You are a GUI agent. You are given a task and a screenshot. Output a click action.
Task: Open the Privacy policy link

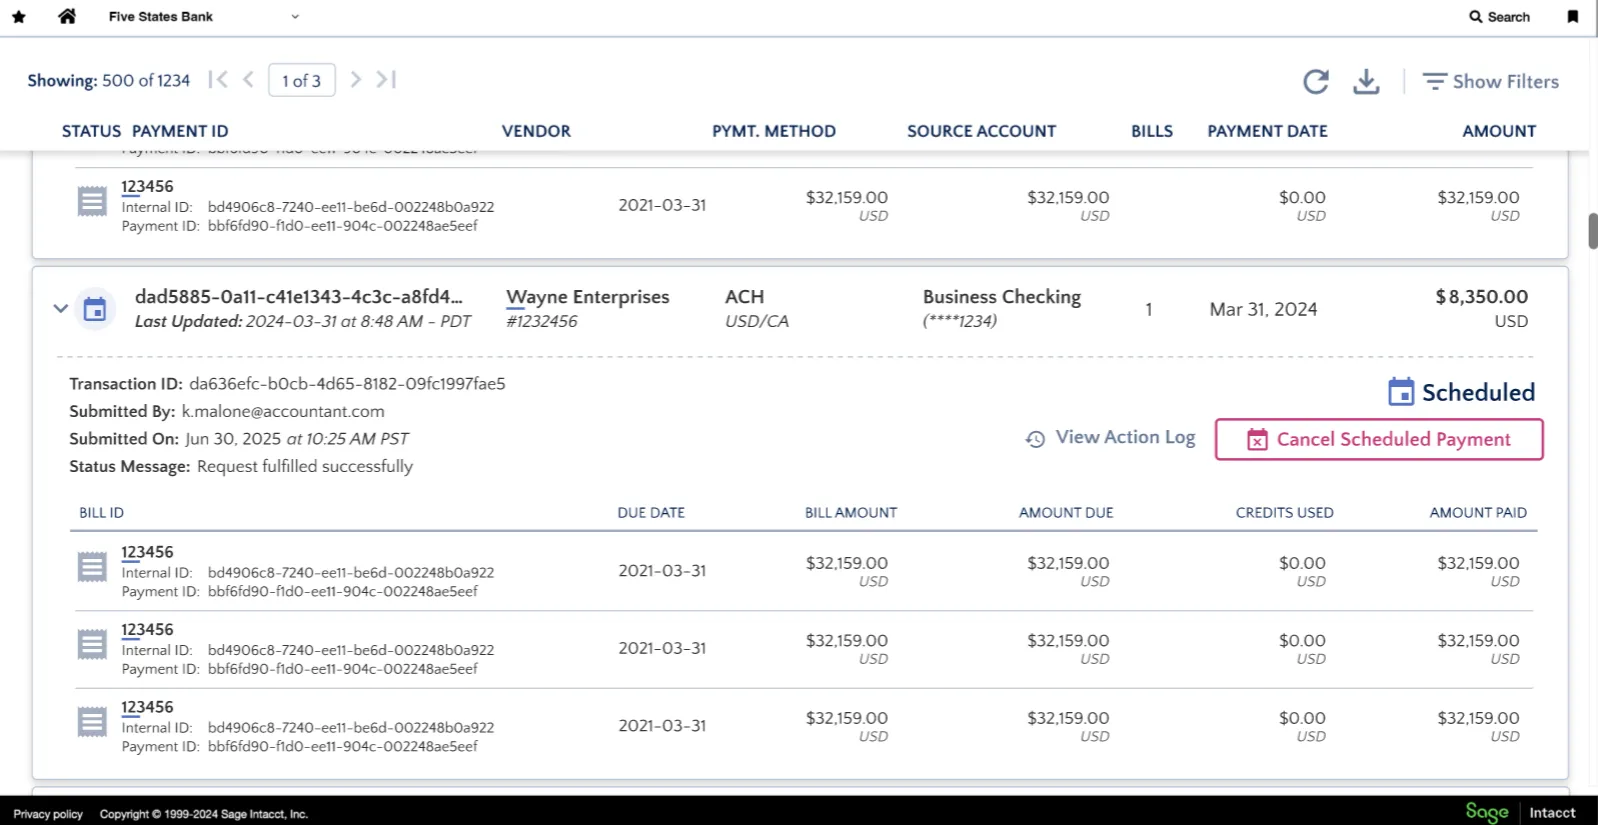click(48, 814)
